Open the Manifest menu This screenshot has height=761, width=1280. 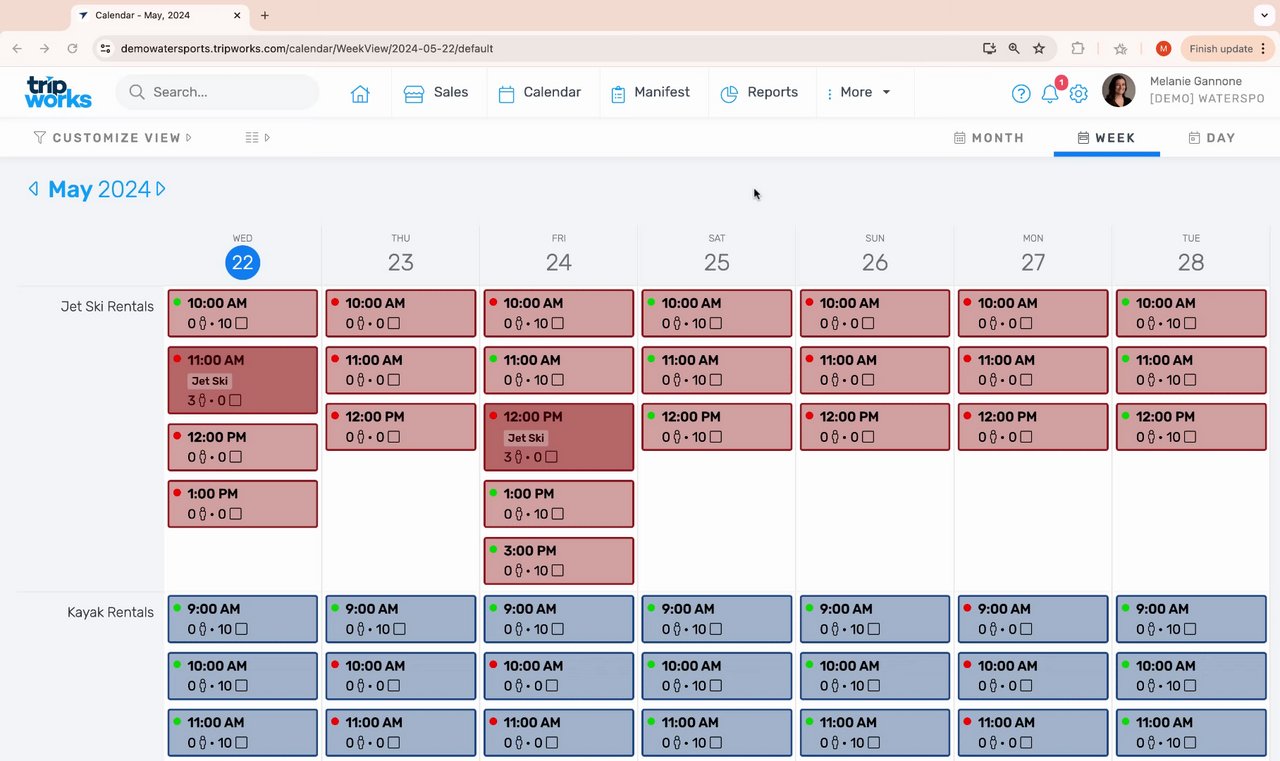(650, 92)
